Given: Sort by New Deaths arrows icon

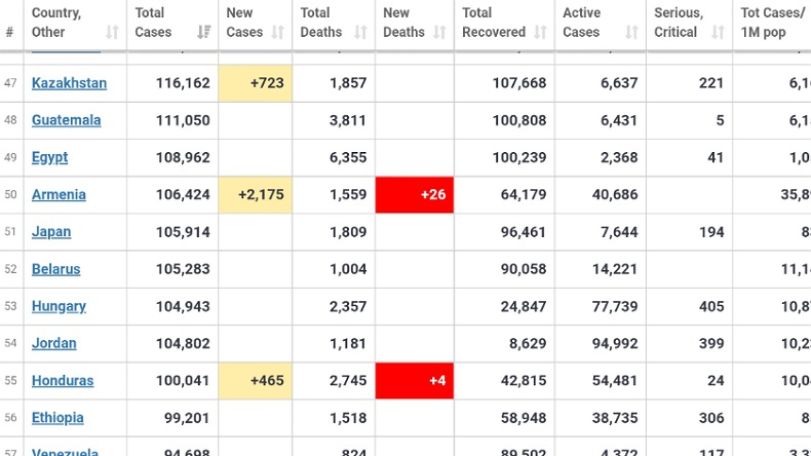Looking at the screenshot, I should (440, 33).
